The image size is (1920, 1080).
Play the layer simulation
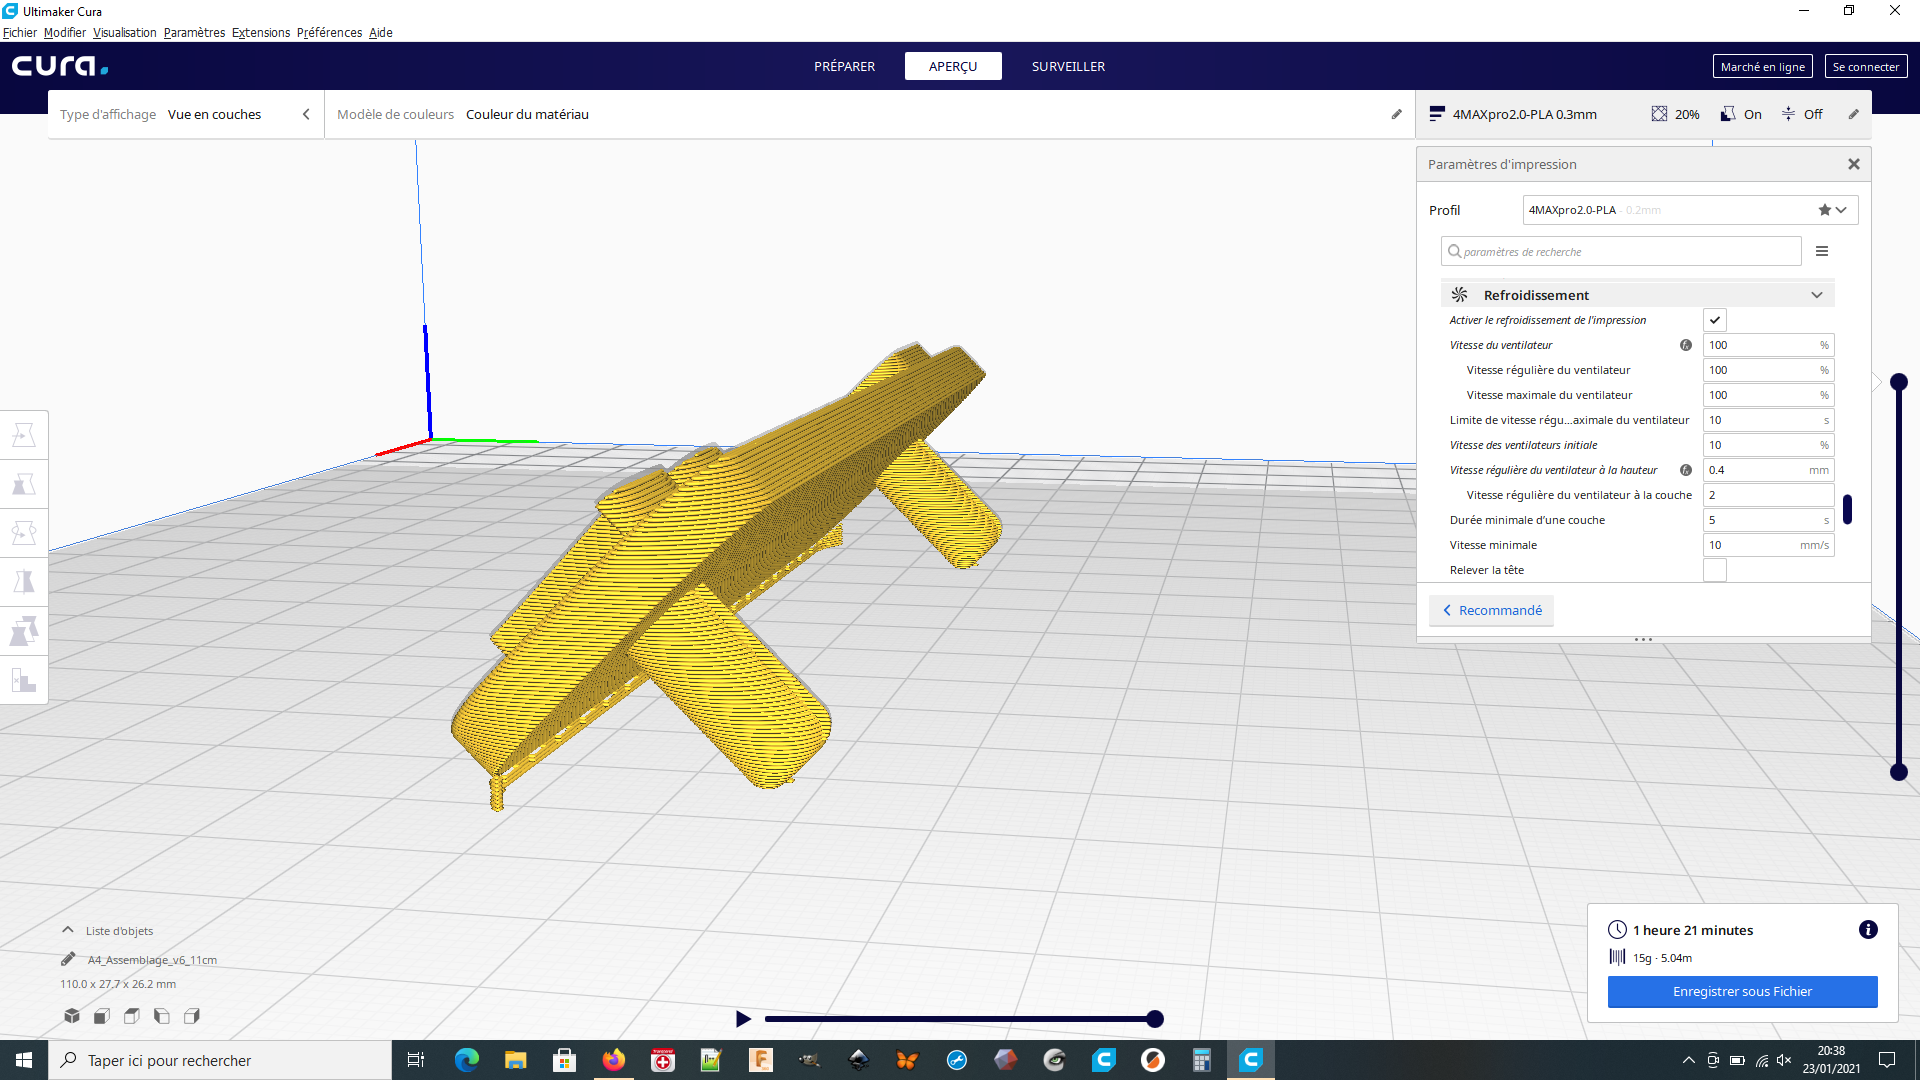tap(743, 1019)
